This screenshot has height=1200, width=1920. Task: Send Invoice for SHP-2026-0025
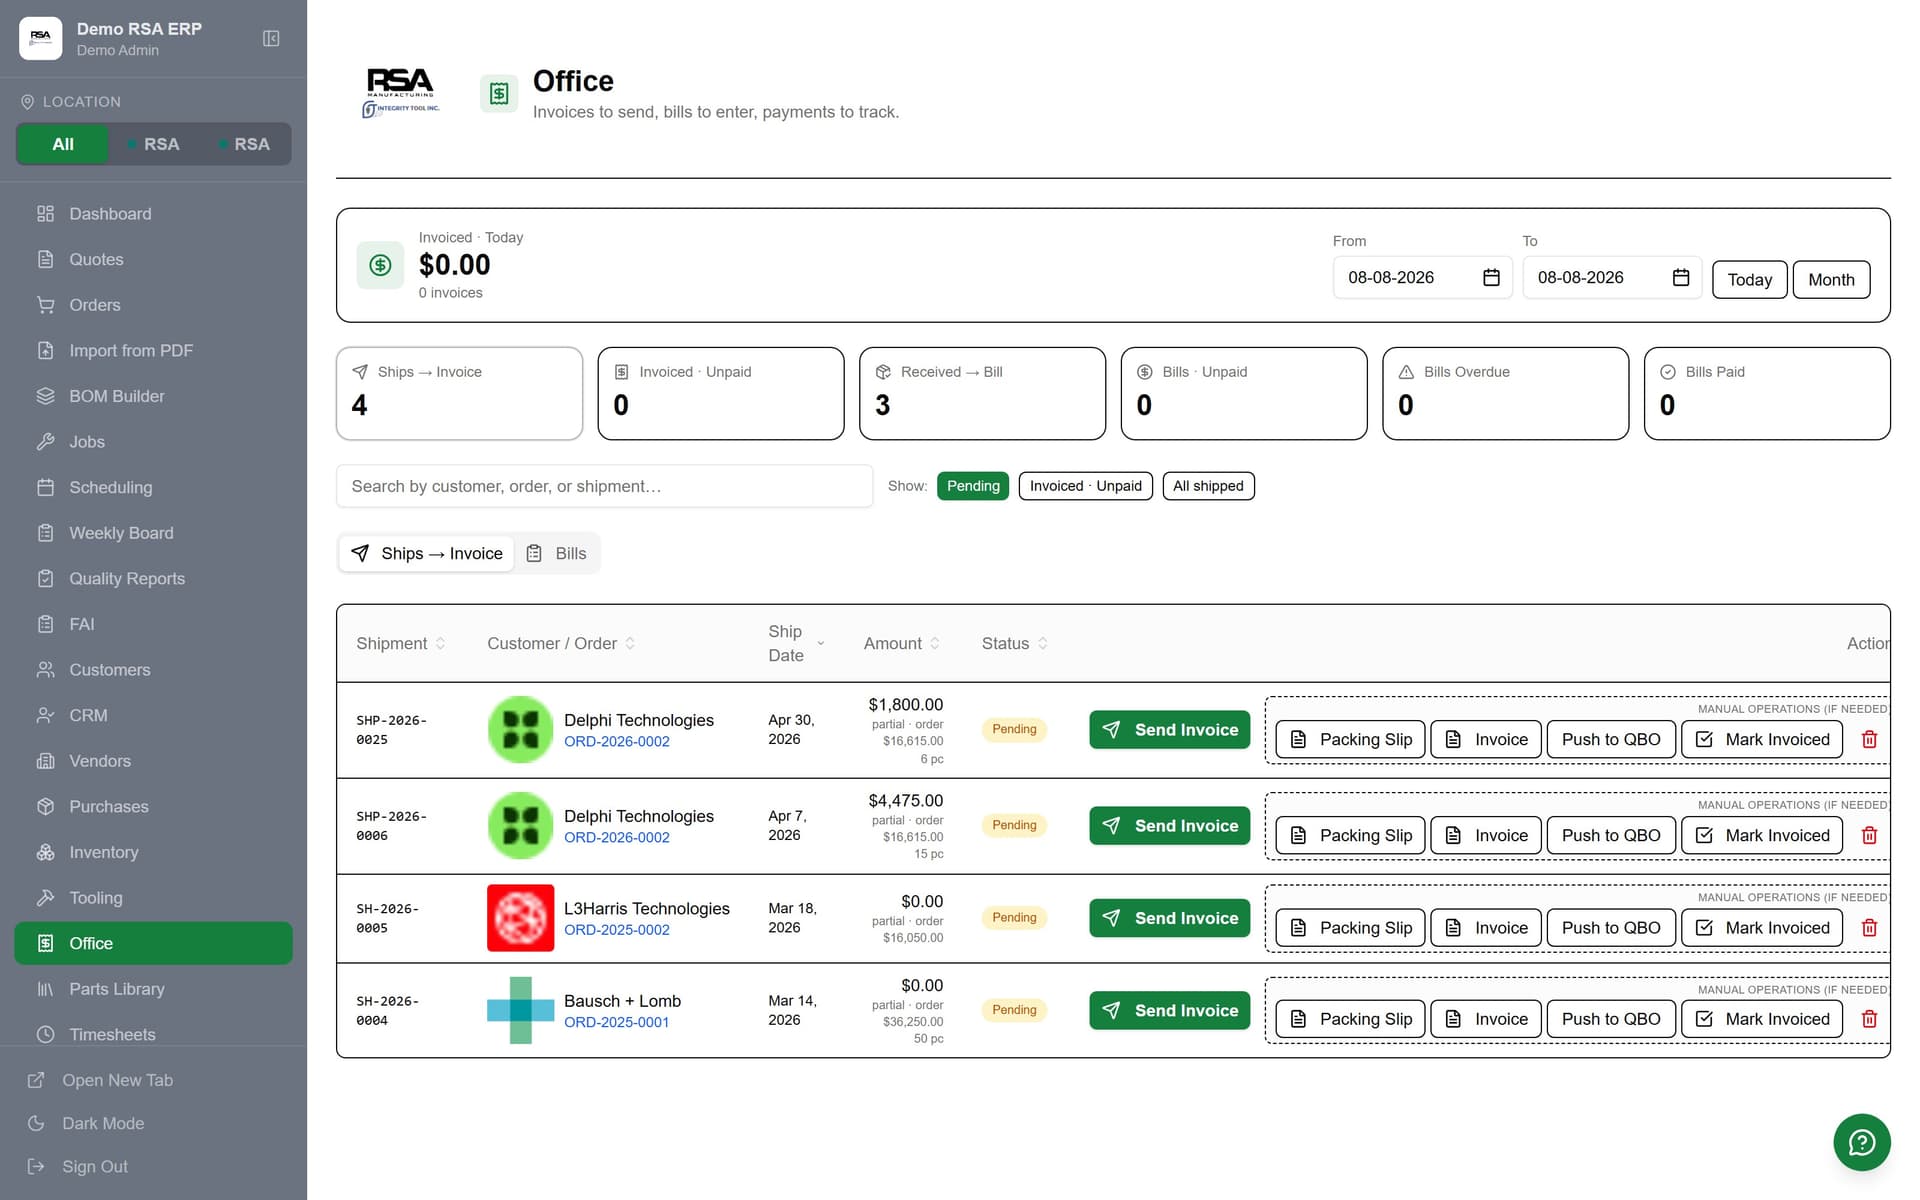point(1169,729)
